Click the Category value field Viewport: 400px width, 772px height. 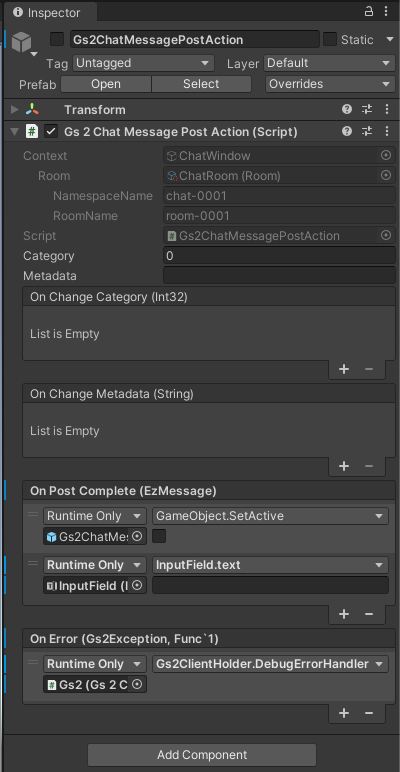(x=279, y=256)
